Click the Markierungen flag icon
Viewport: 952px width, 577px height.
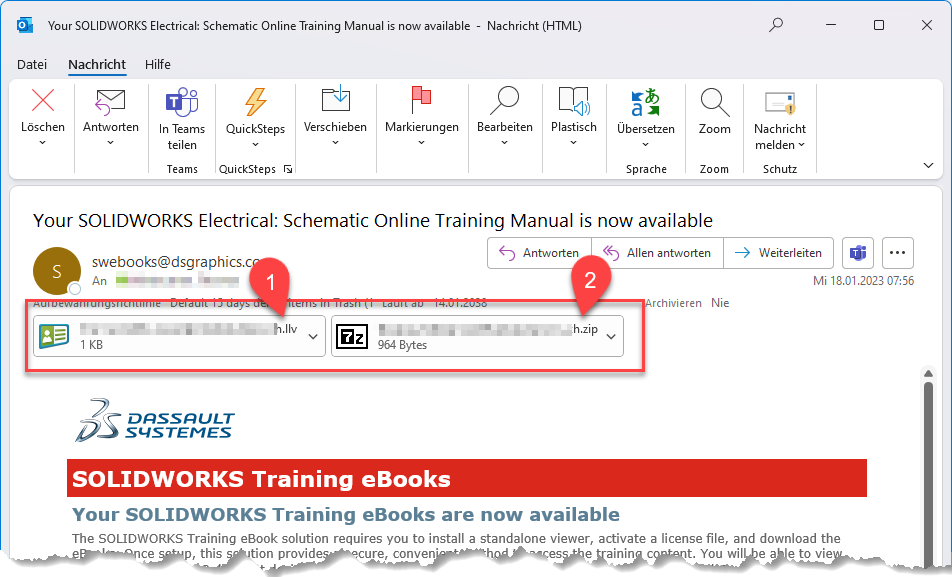click(x=421, y=100)
